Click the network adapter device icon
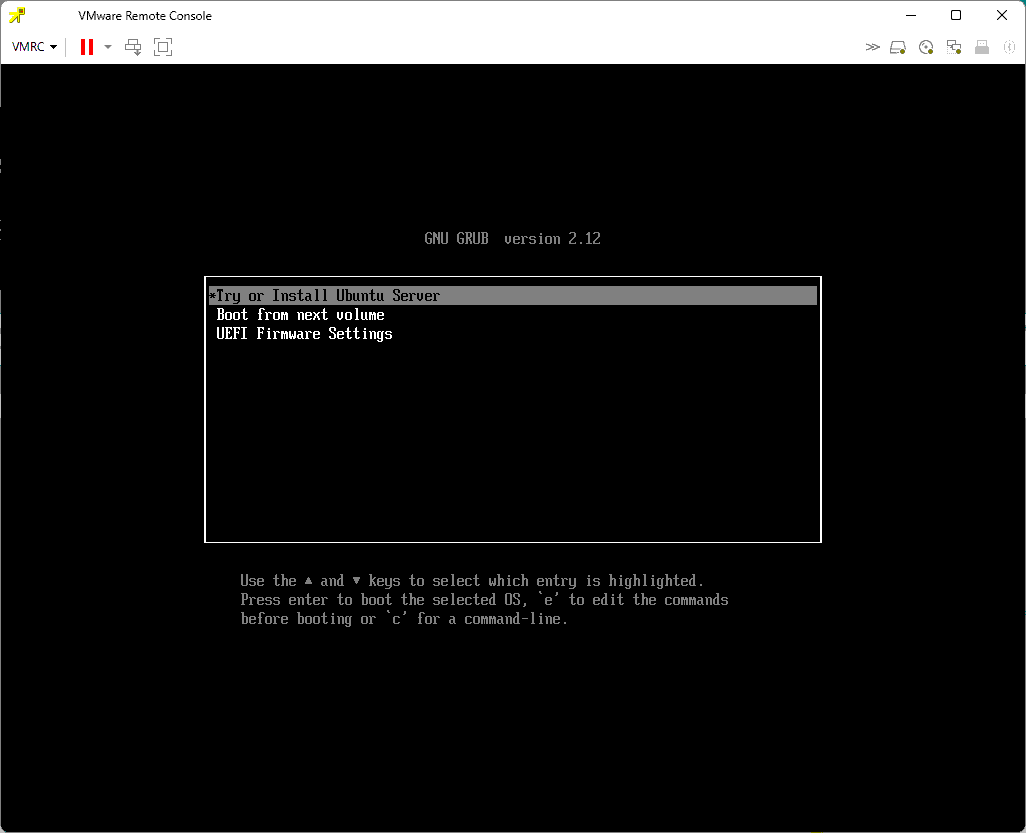 (954, 47)
